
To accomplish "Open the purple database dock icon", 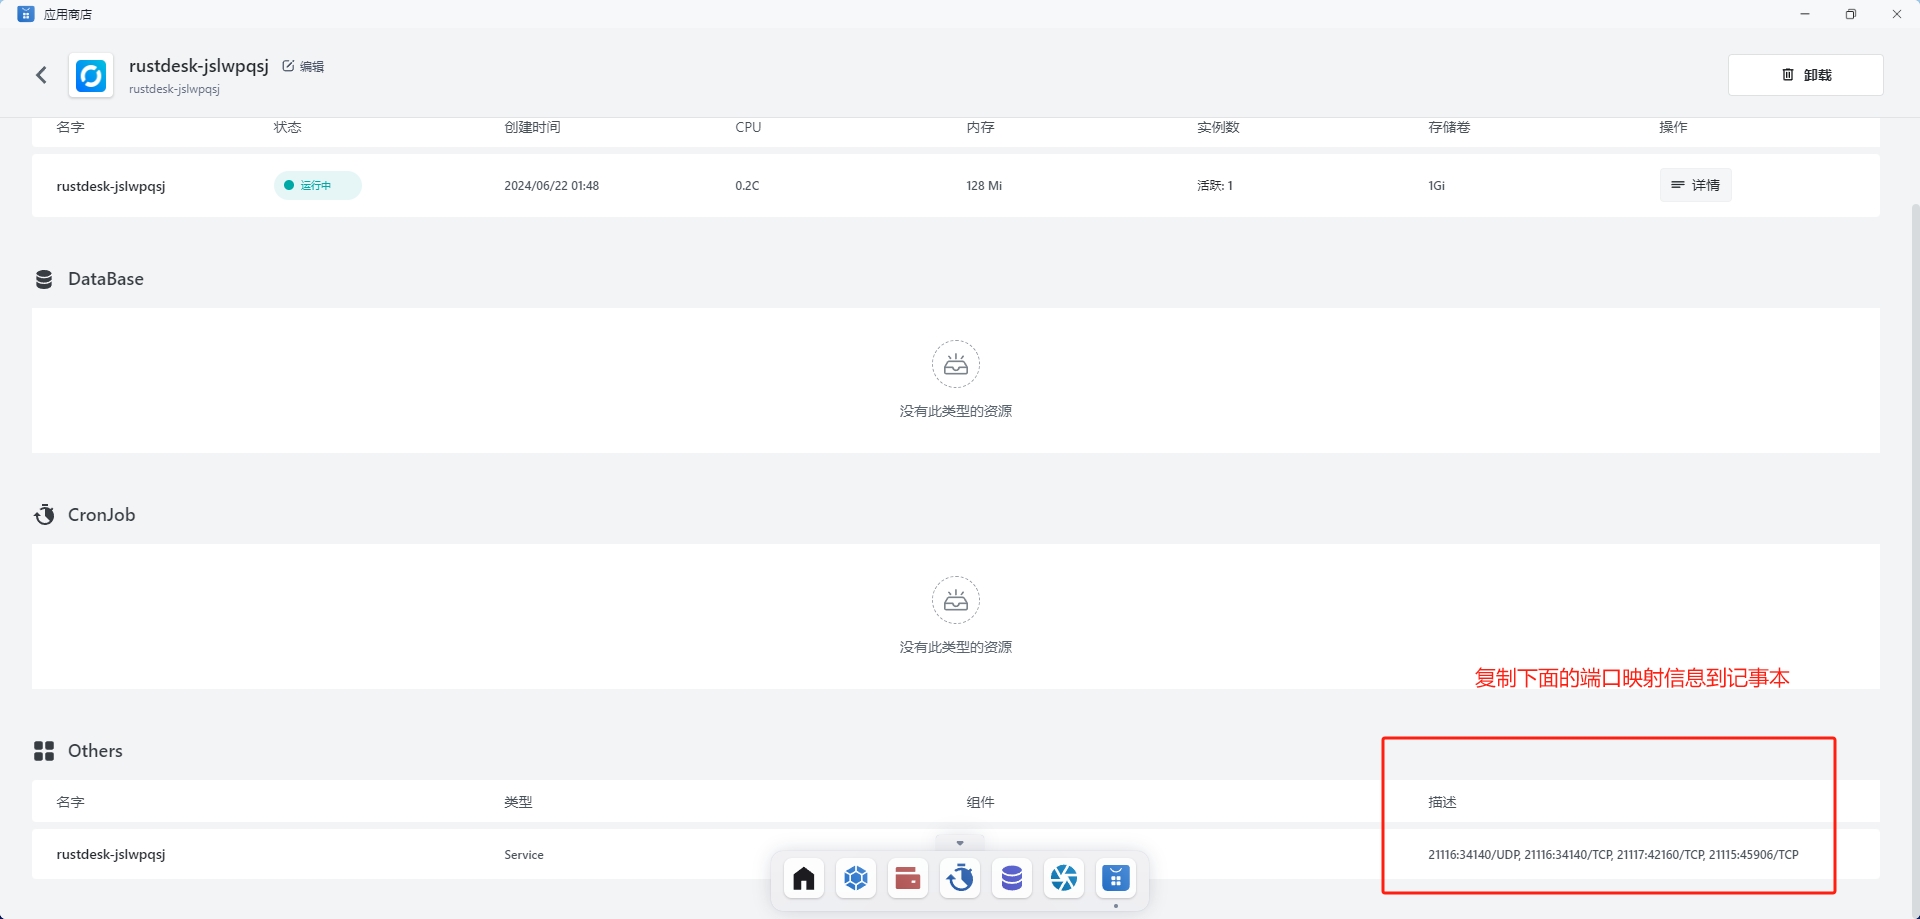I will coord(1012,878).
